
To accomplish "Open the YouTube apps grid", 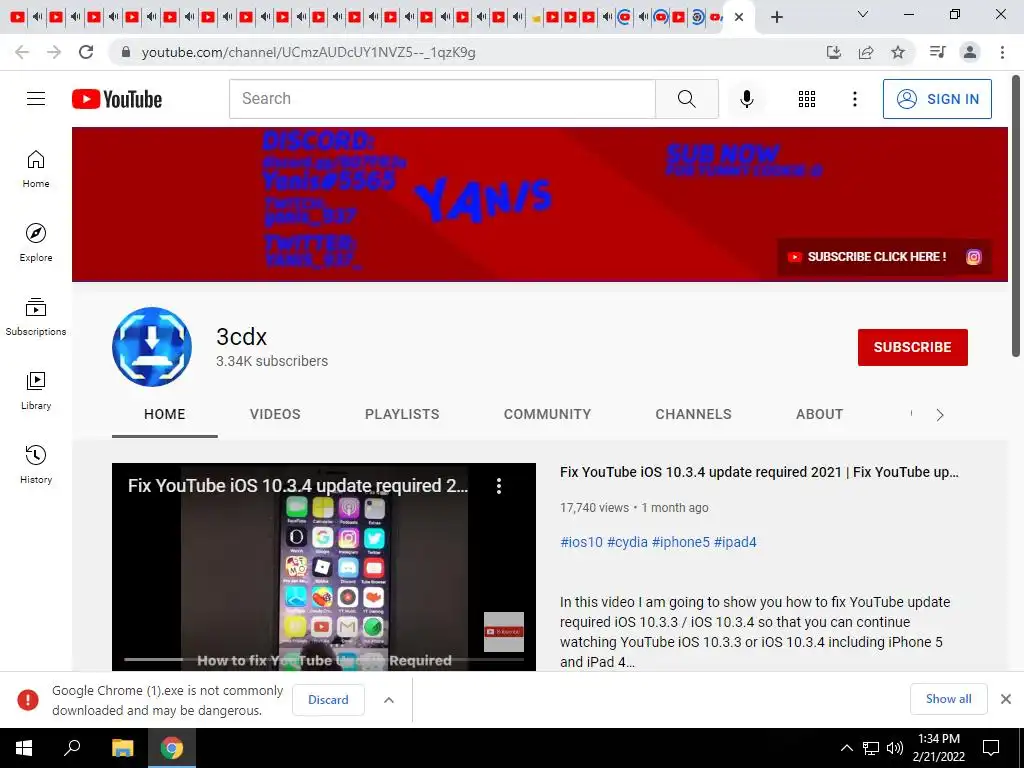I will coord(807,99).
